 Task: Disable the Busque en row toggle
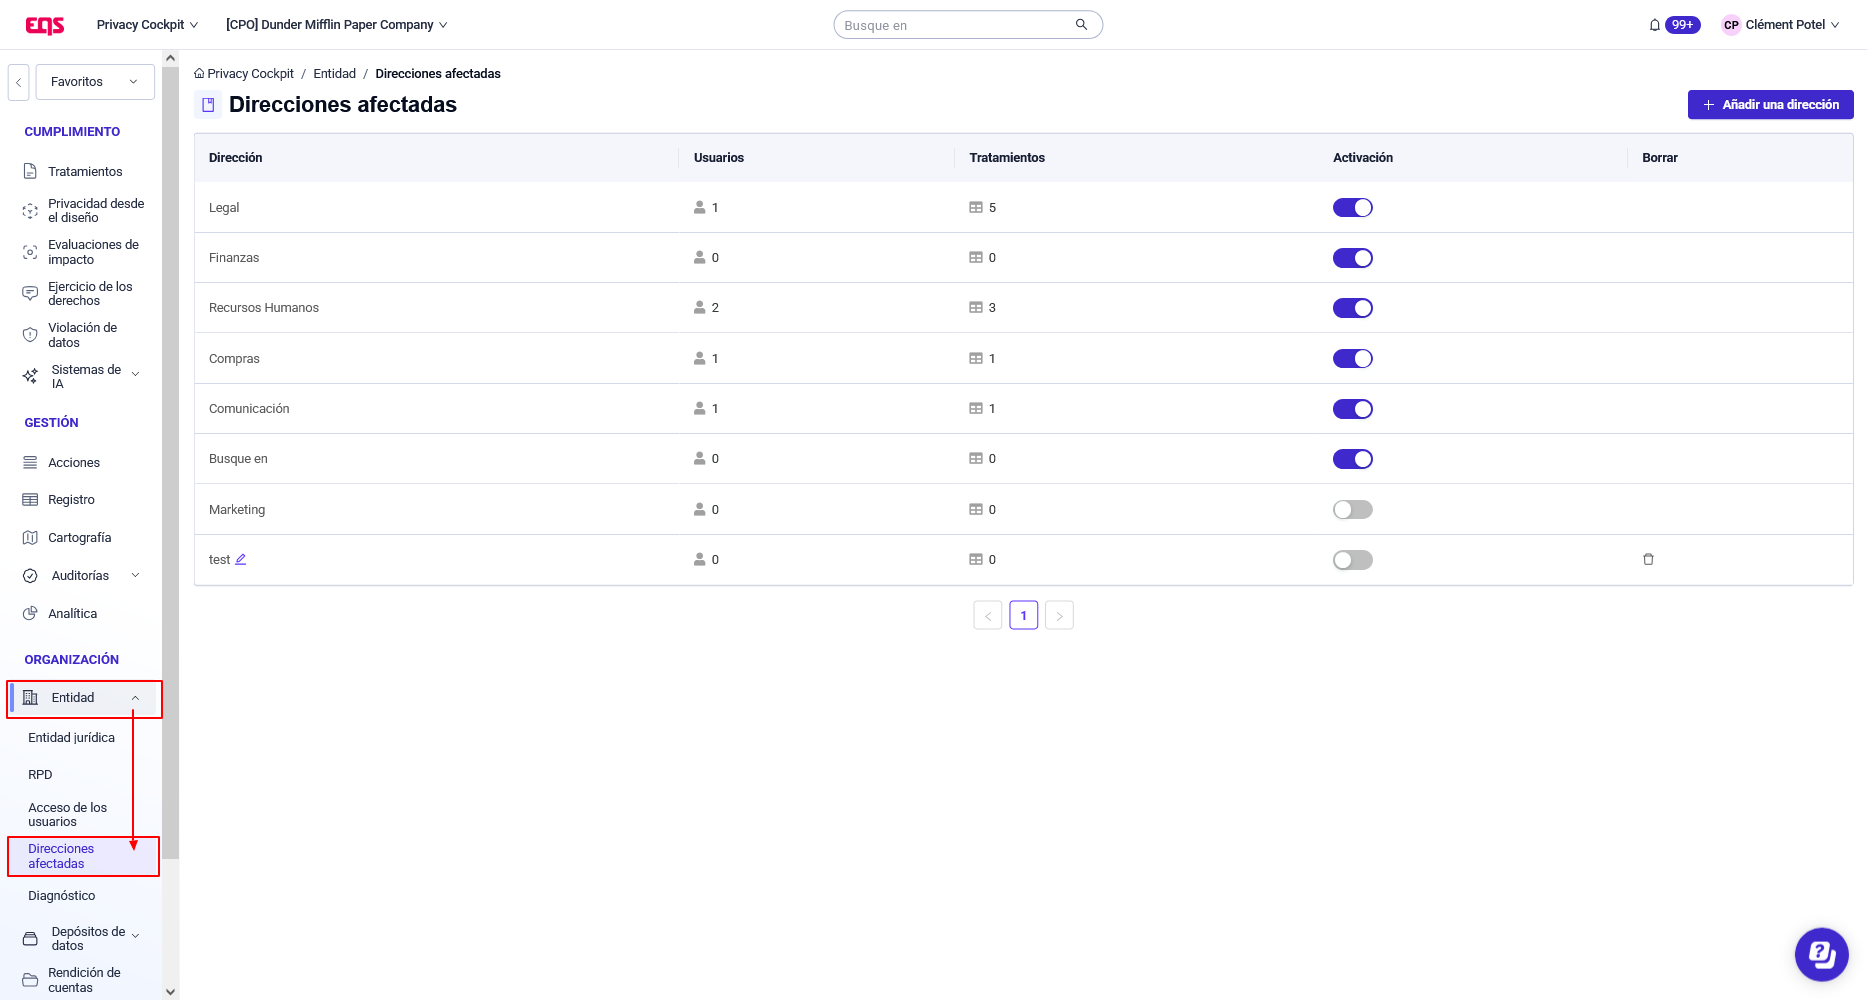pyautogui.click(x=1352, y=459)
